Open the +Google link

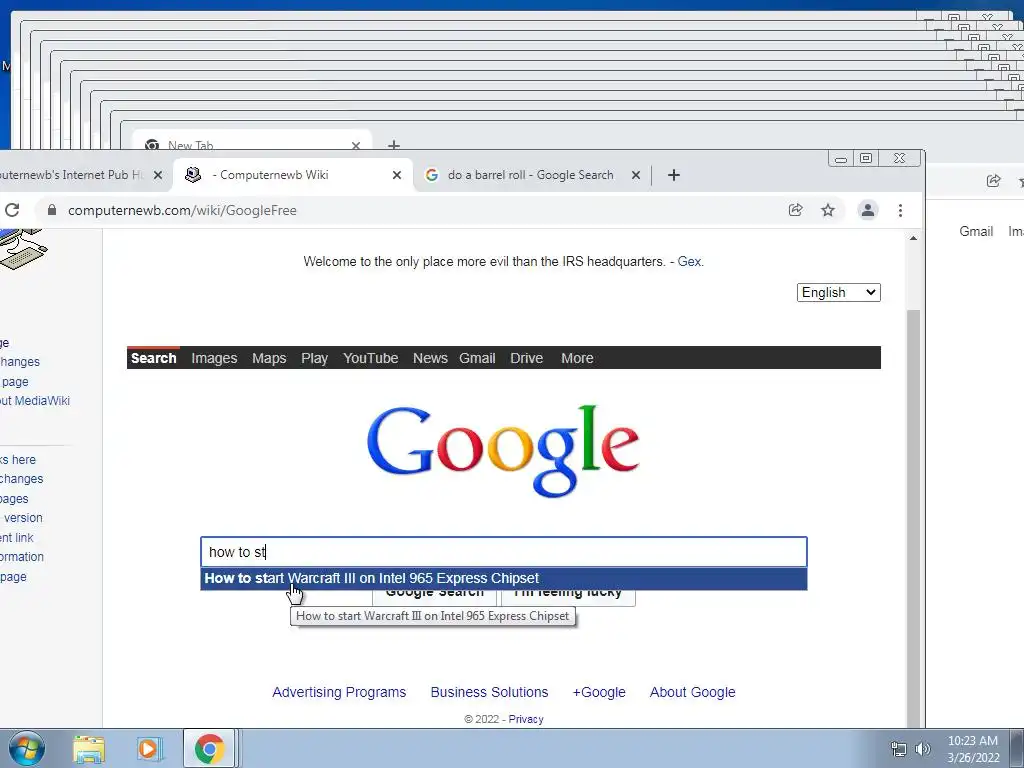click(x=599, y=692)
